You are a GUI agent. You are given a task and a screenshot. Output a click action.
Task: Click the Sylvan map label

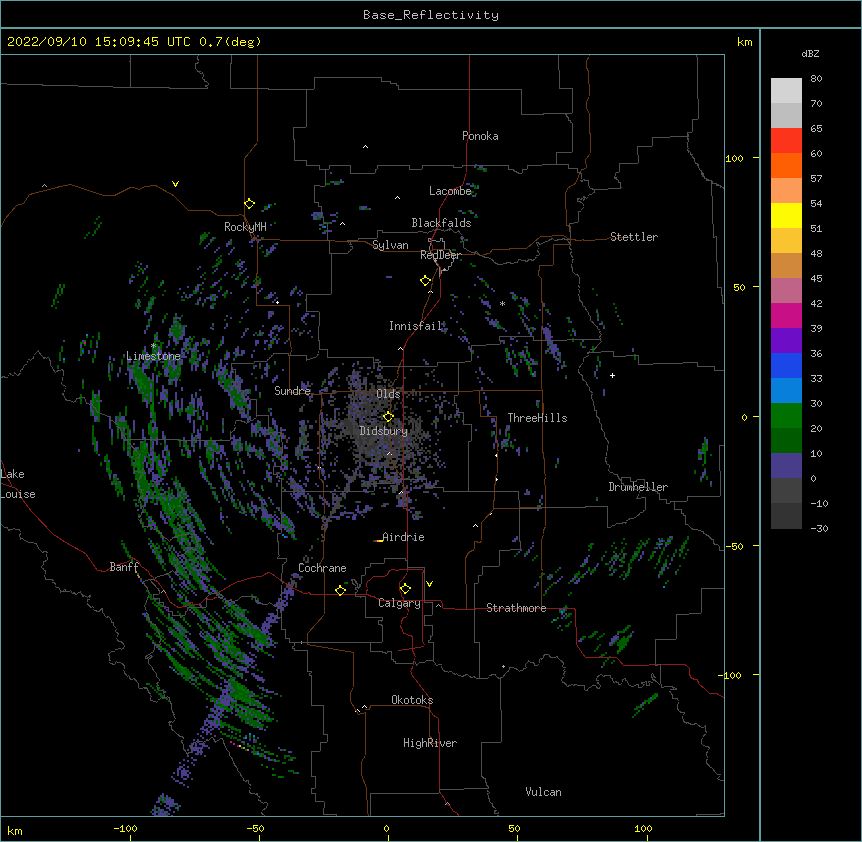[390, 245]
